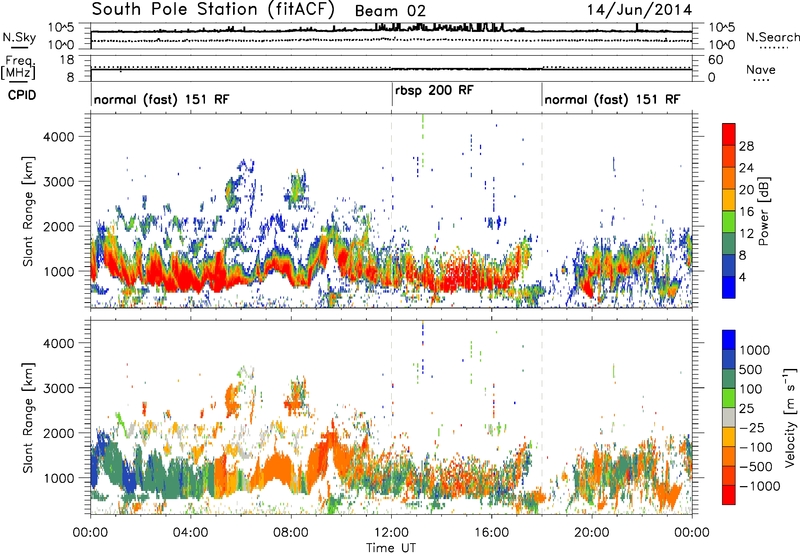Click the 'N.Search' legend label
The image size is (800, 554).
click(772, 37)
